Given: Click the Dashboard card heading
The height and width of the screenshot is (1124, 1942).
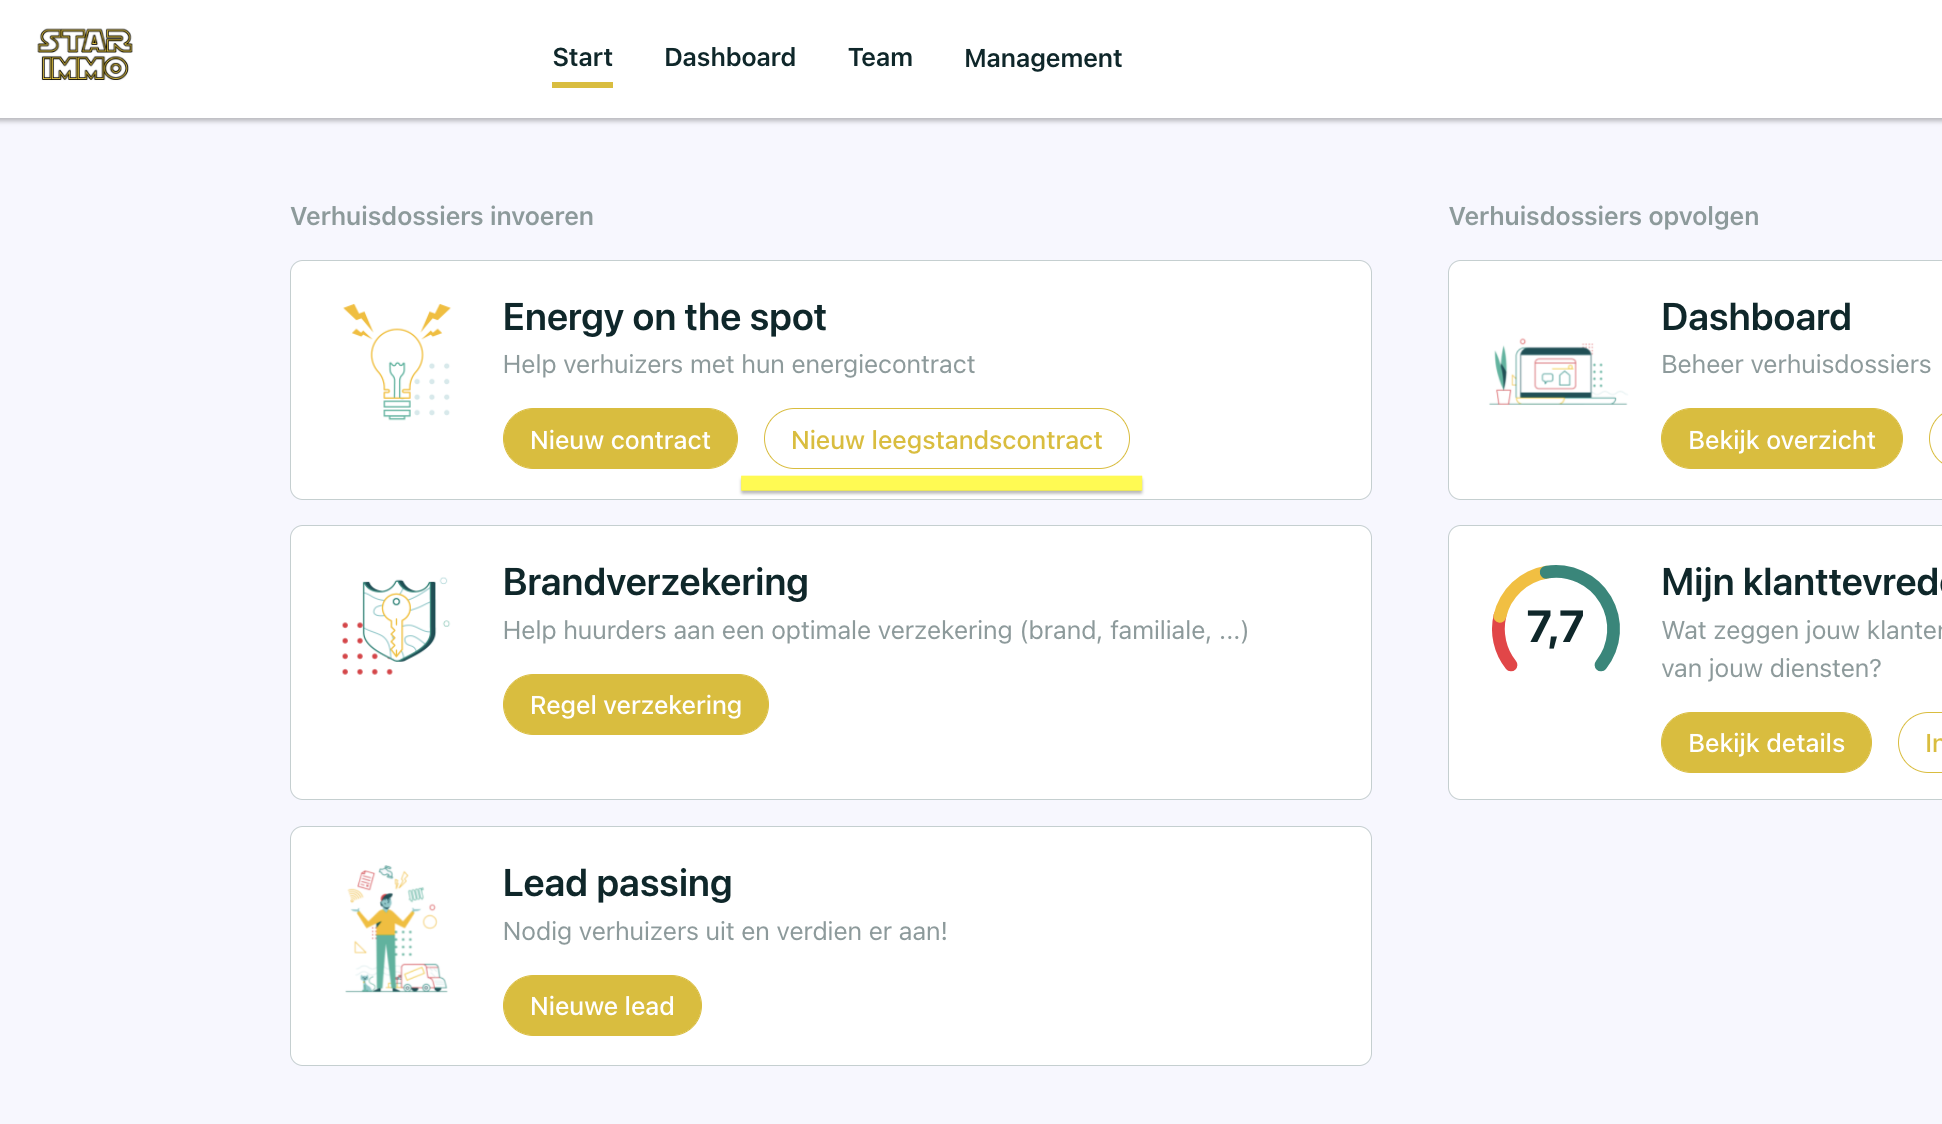Looking at the screenshot, I should click(1756, 318).
